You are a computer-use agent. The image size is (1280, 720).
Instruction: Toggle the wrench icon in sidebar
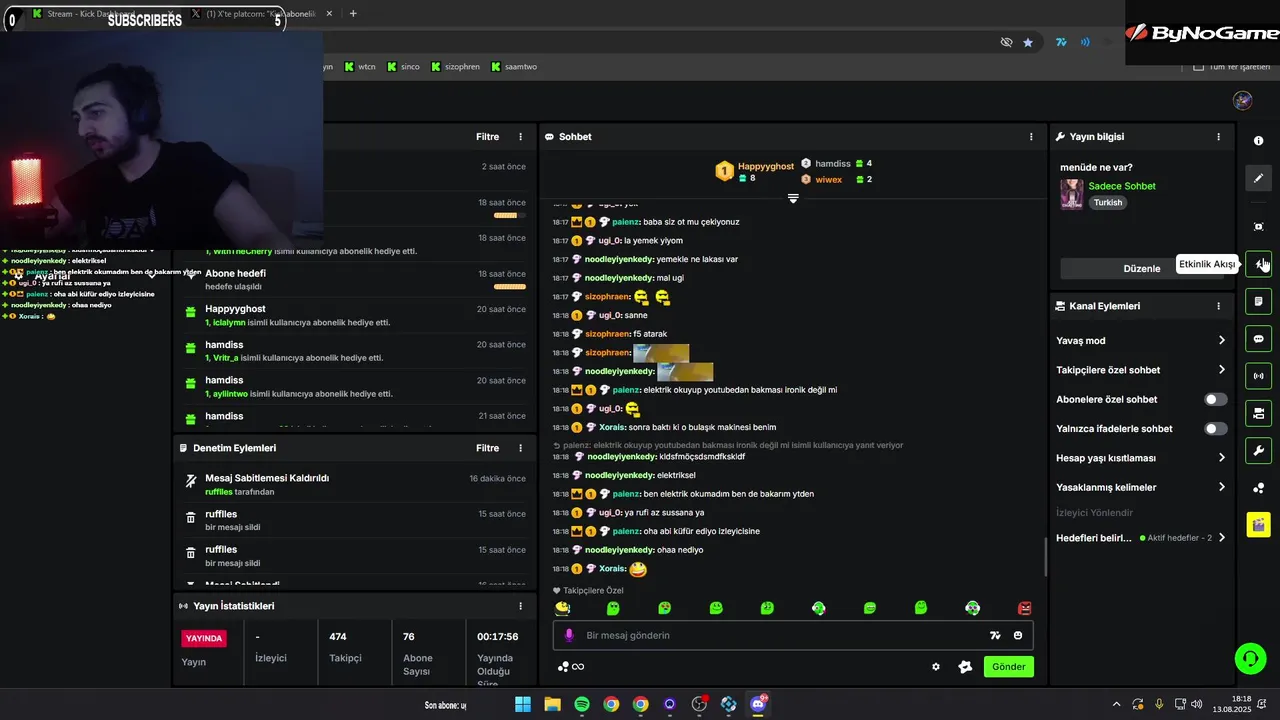(x=1258, y=450)
